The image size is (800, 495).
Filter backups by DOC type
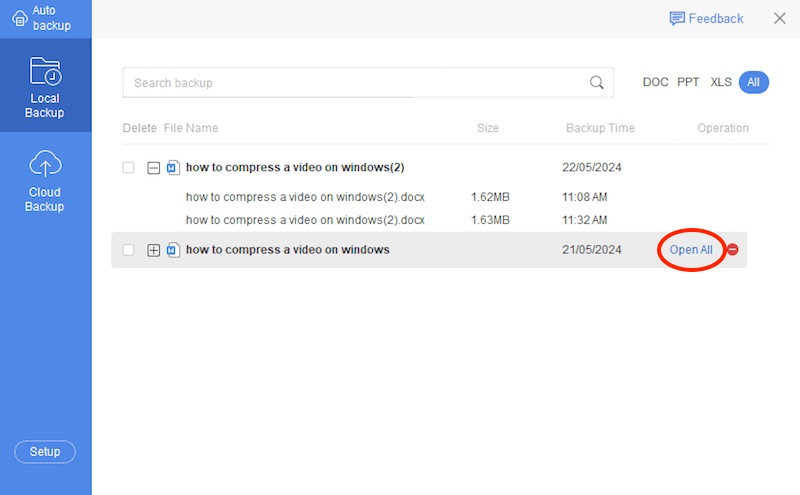655,82
